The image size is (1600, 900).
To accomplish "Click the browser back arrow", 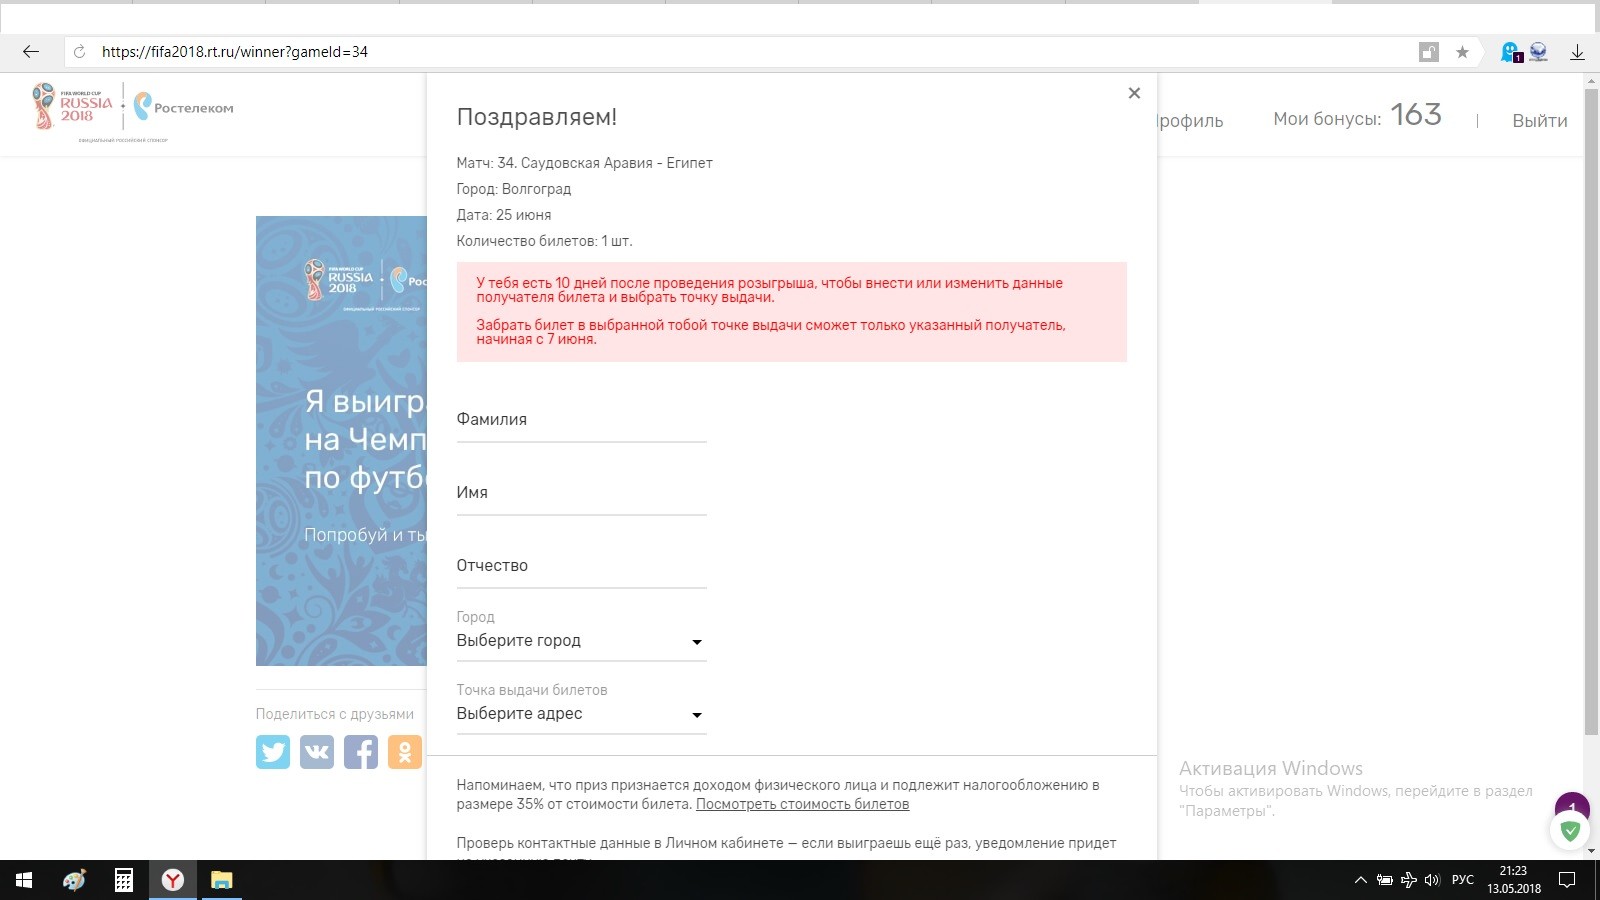I will (x=31, y=52).
